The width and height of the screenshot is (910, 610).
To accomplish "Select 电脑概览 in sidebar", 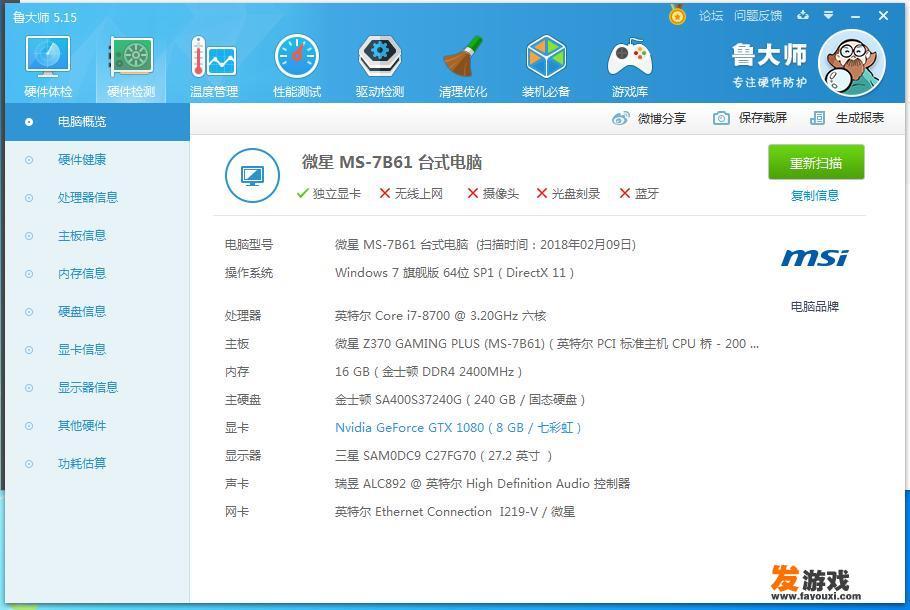I will pos(98,122).
